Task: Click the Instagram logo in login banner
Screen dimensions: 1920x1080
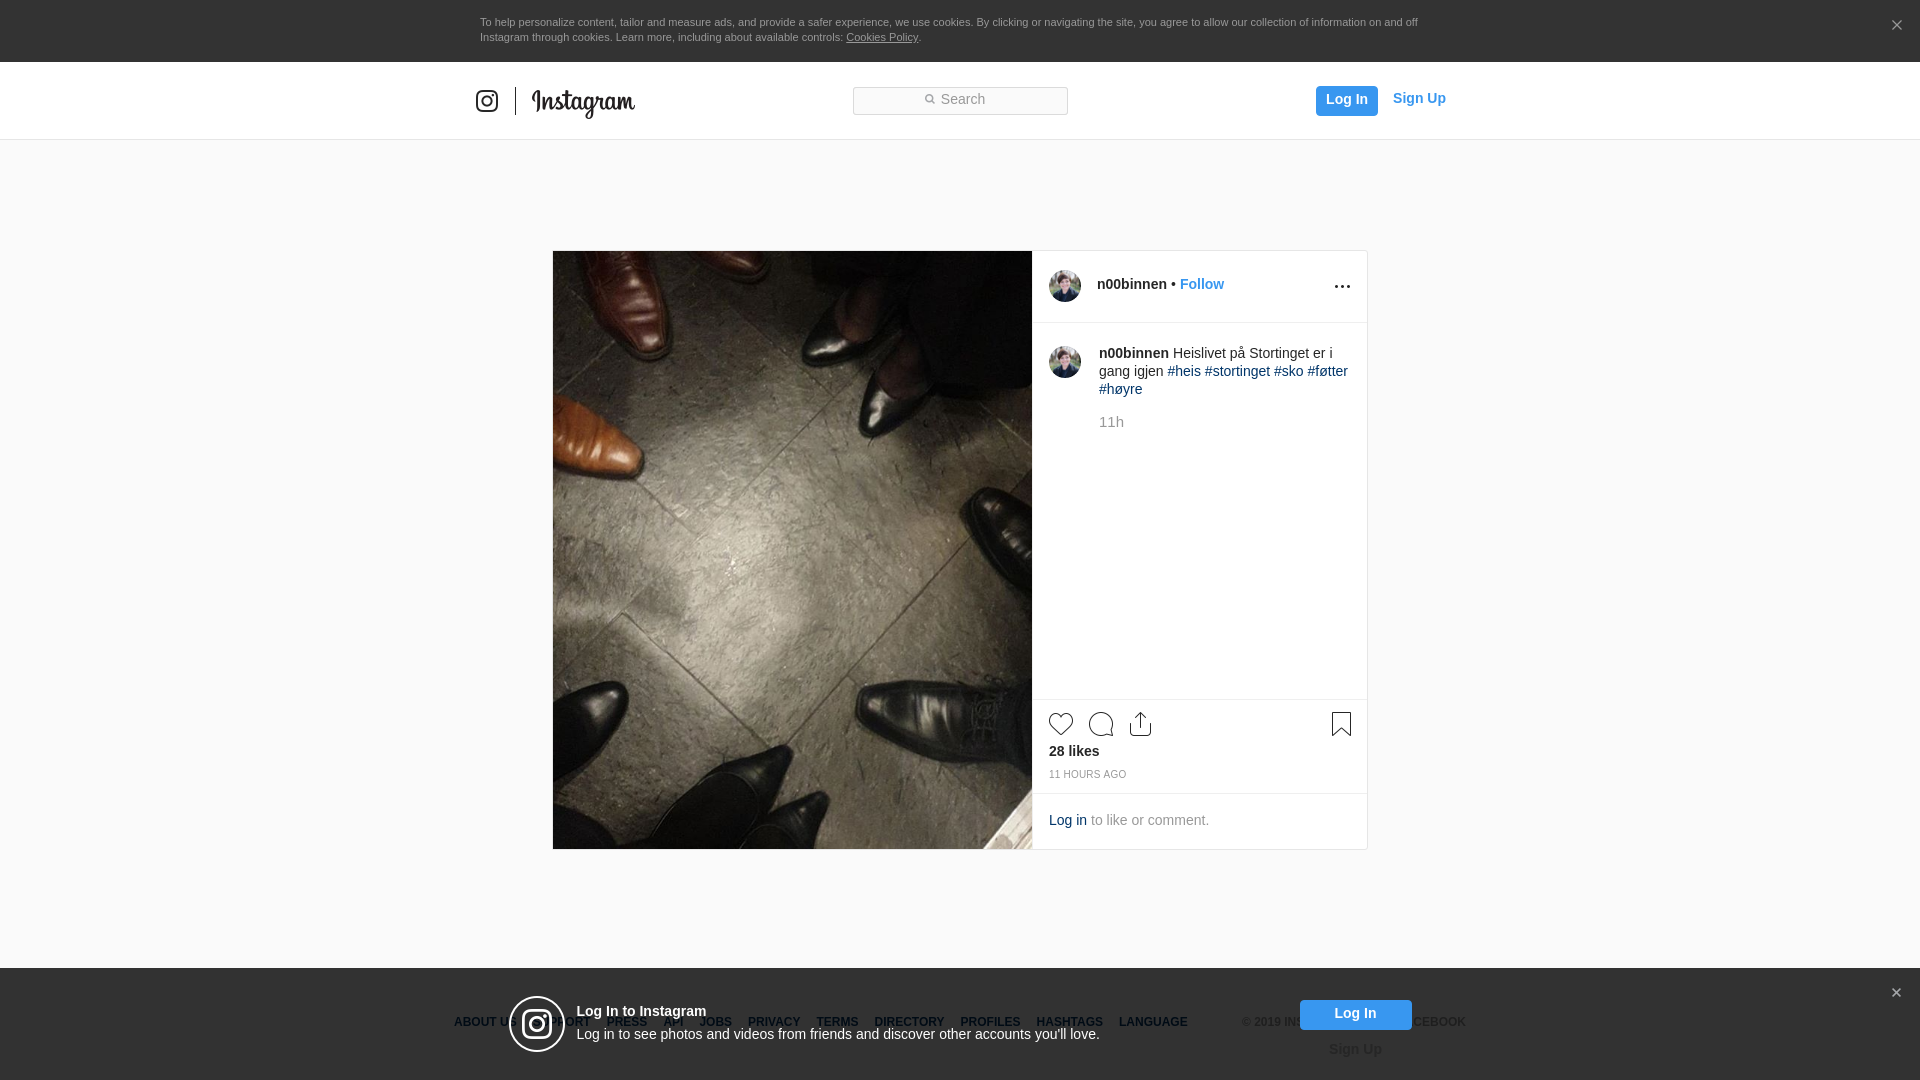Action: tap(537, 1024)
